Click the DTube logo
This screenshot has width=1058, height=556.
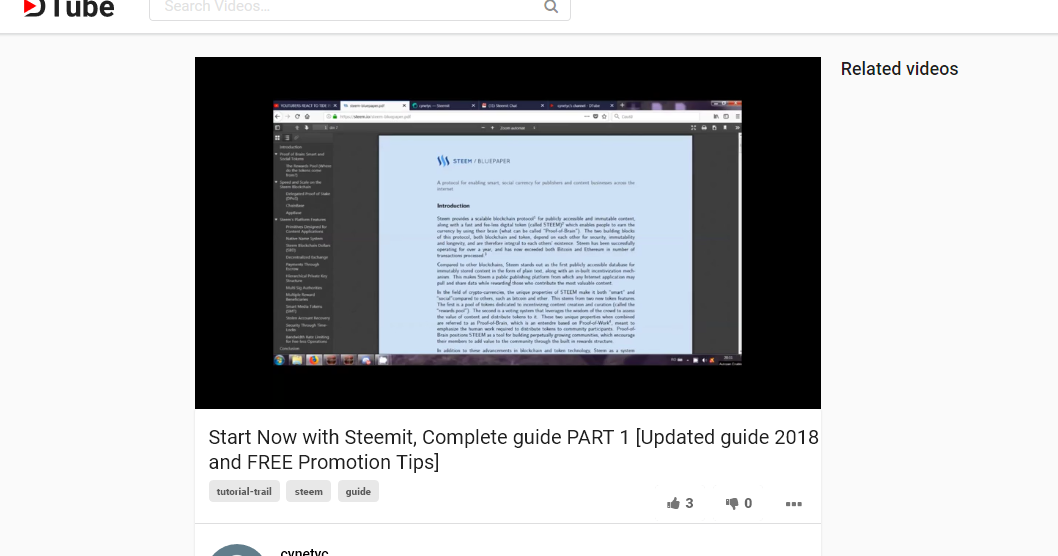(x=69, y=8)
